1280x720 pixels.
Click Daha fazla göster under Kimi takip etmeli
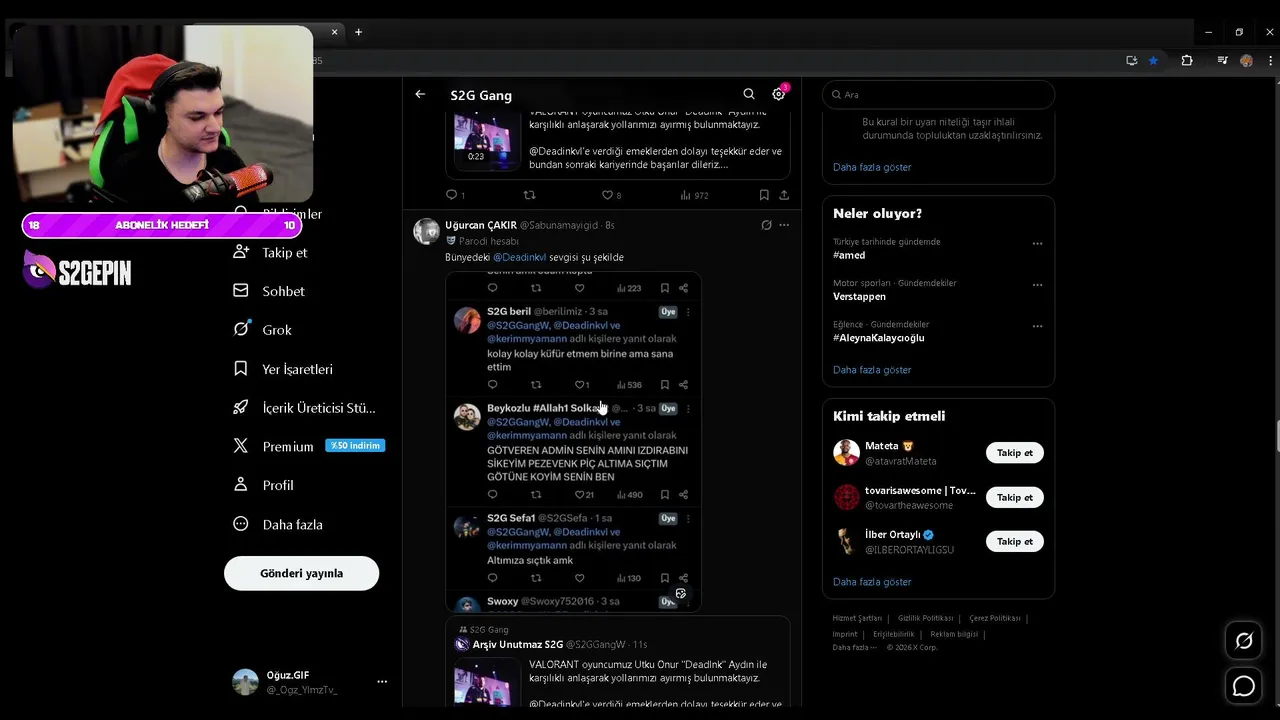[872, 582]
